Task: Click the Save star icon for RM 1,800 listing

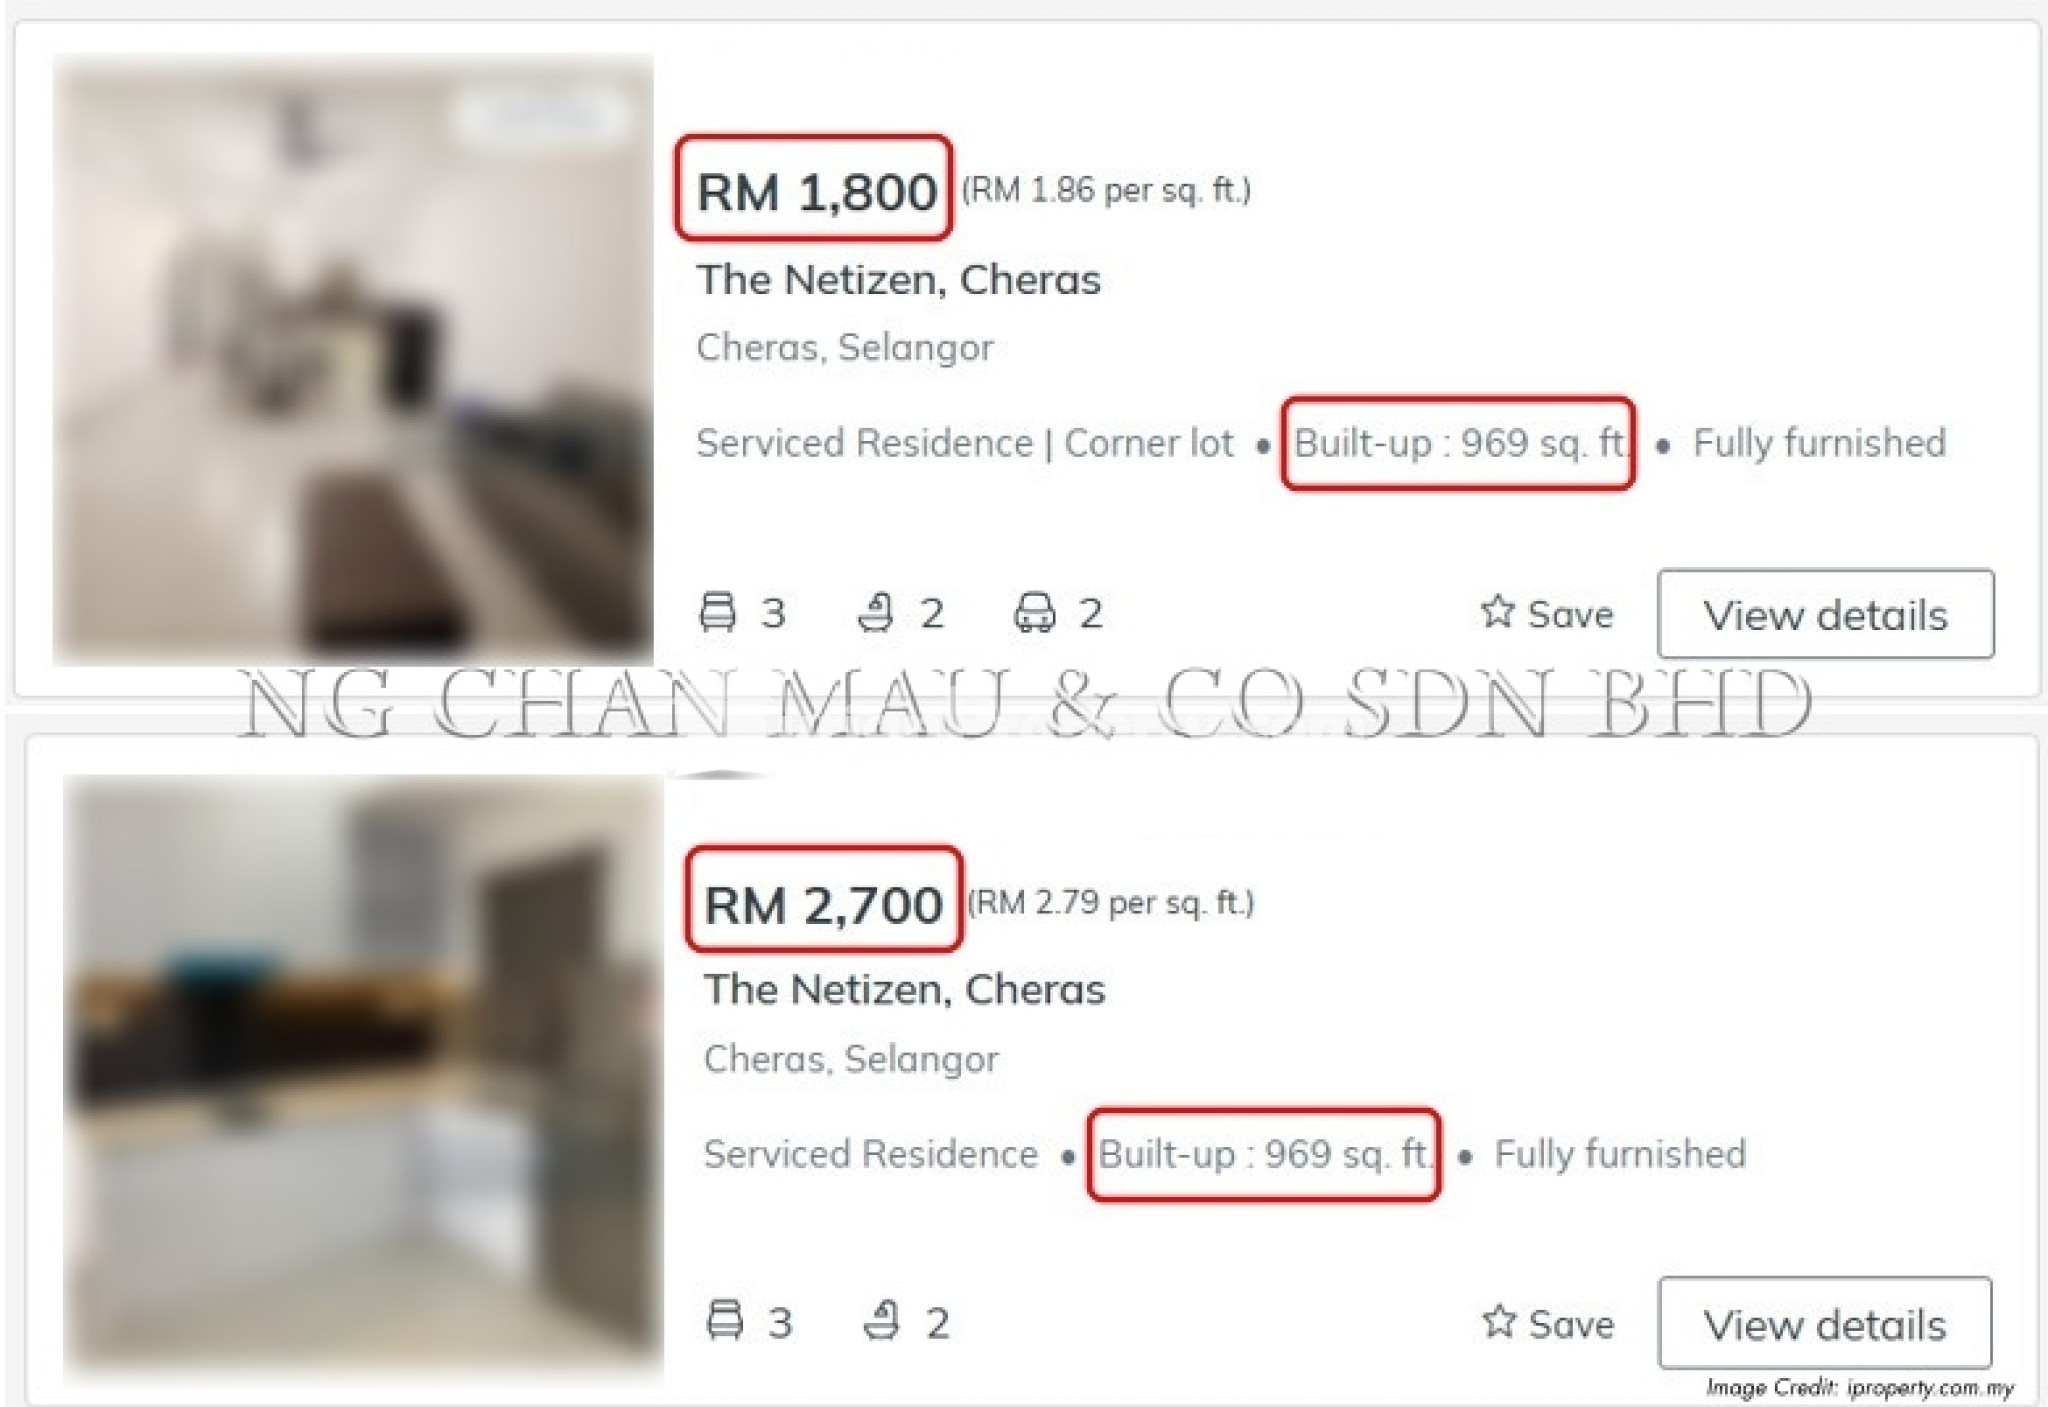Action: [x=1497, y=610]
